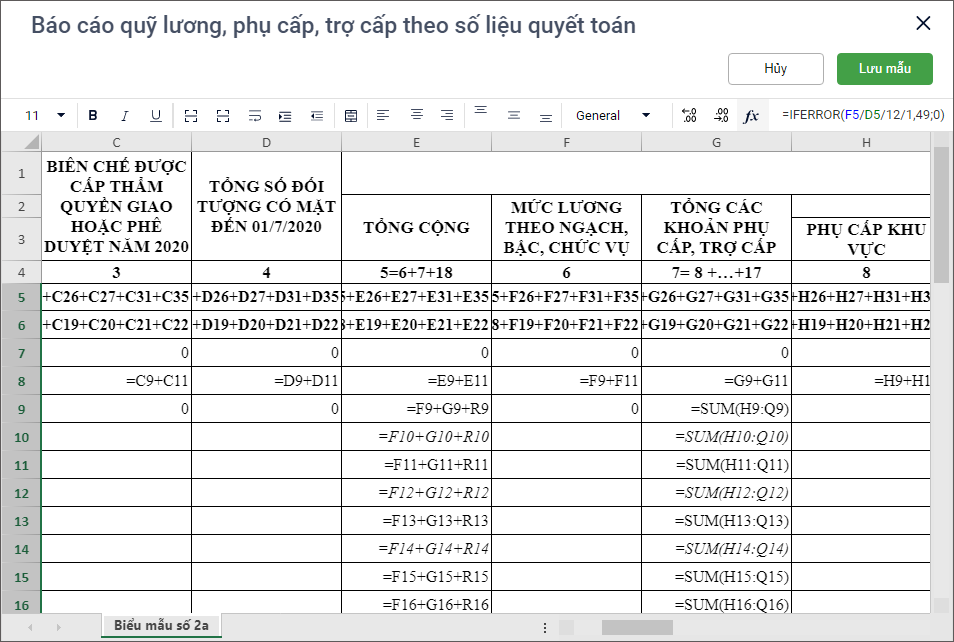Click the decrease indent icon
954x642 pixels.
point(317,116)
